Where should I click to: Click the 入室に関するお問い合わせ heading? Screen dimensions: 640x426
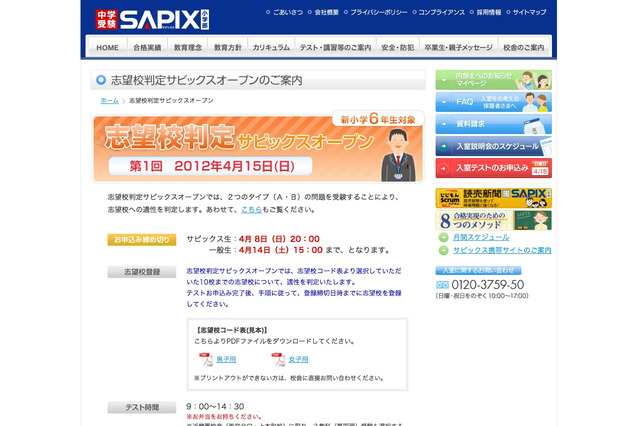(x=478, y=270)
